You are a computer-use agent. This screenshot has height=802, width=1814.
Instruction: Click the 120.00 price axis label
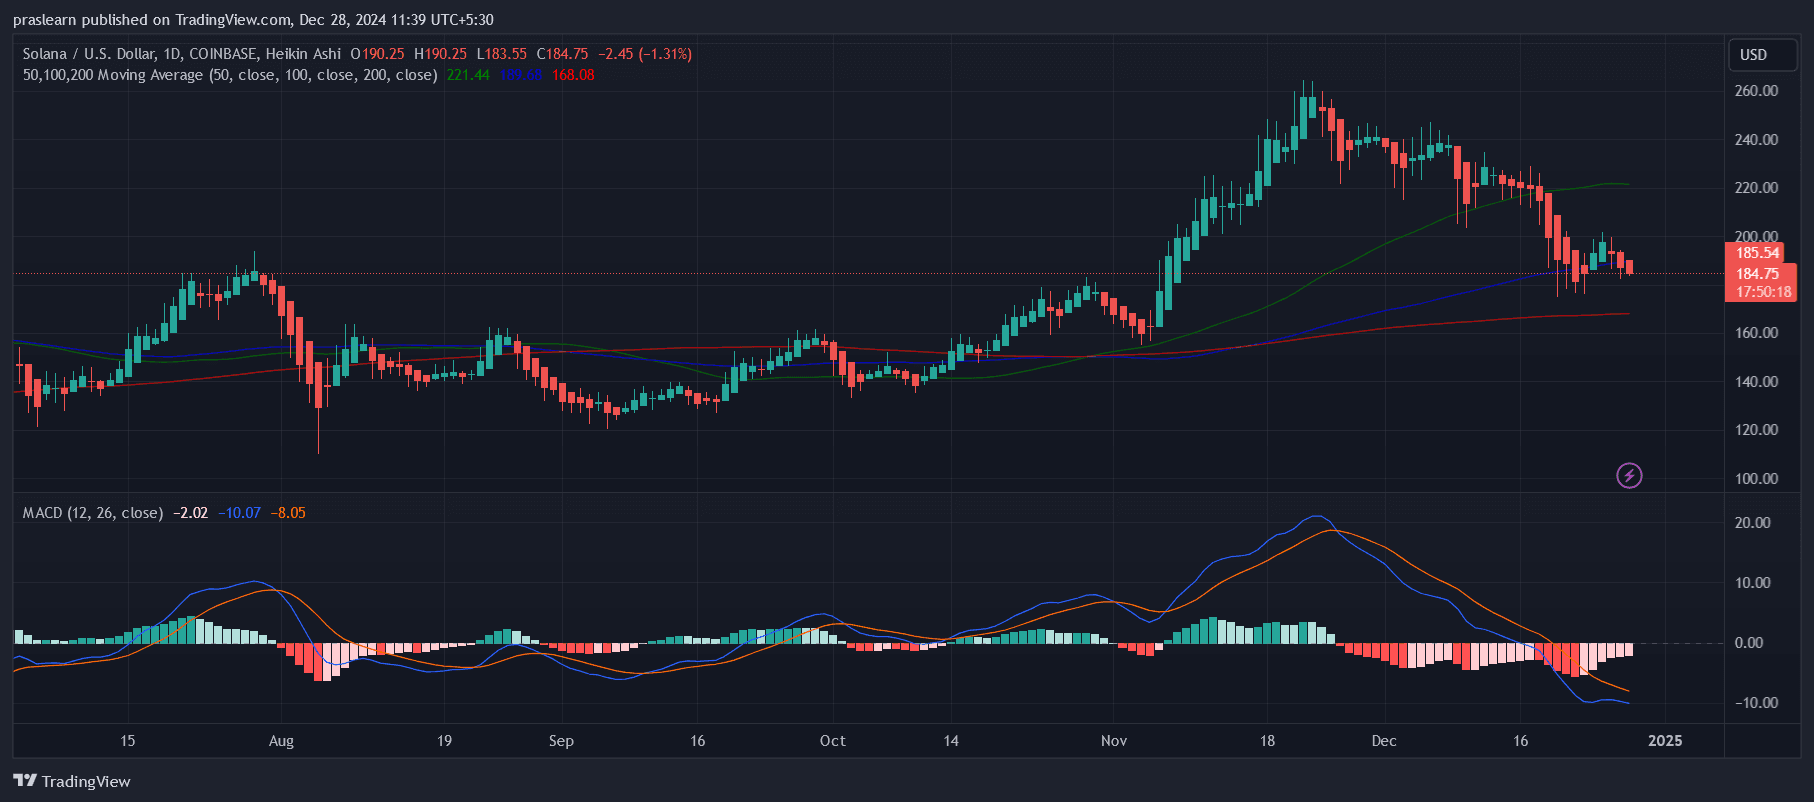[1756, 430]
